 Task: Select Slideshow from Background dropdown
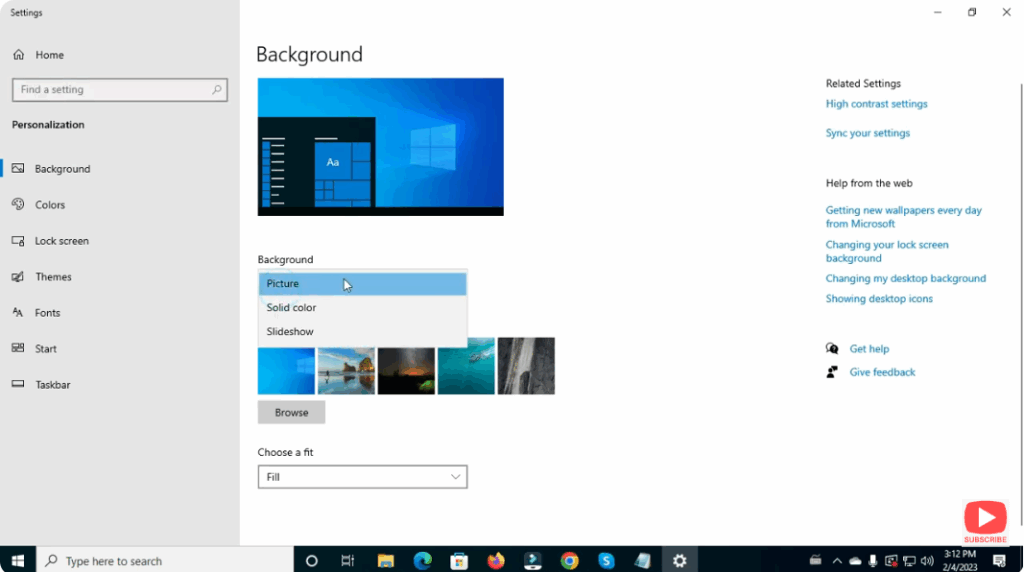point(362,332)
